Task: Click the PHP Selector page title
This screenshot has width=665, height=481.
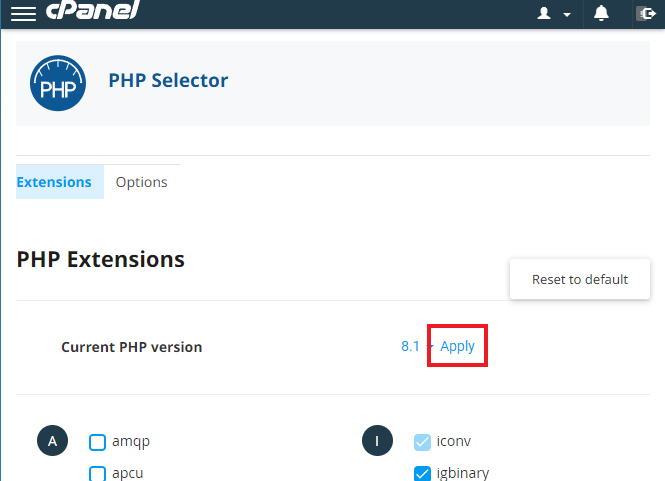Action: click(168, 80)
